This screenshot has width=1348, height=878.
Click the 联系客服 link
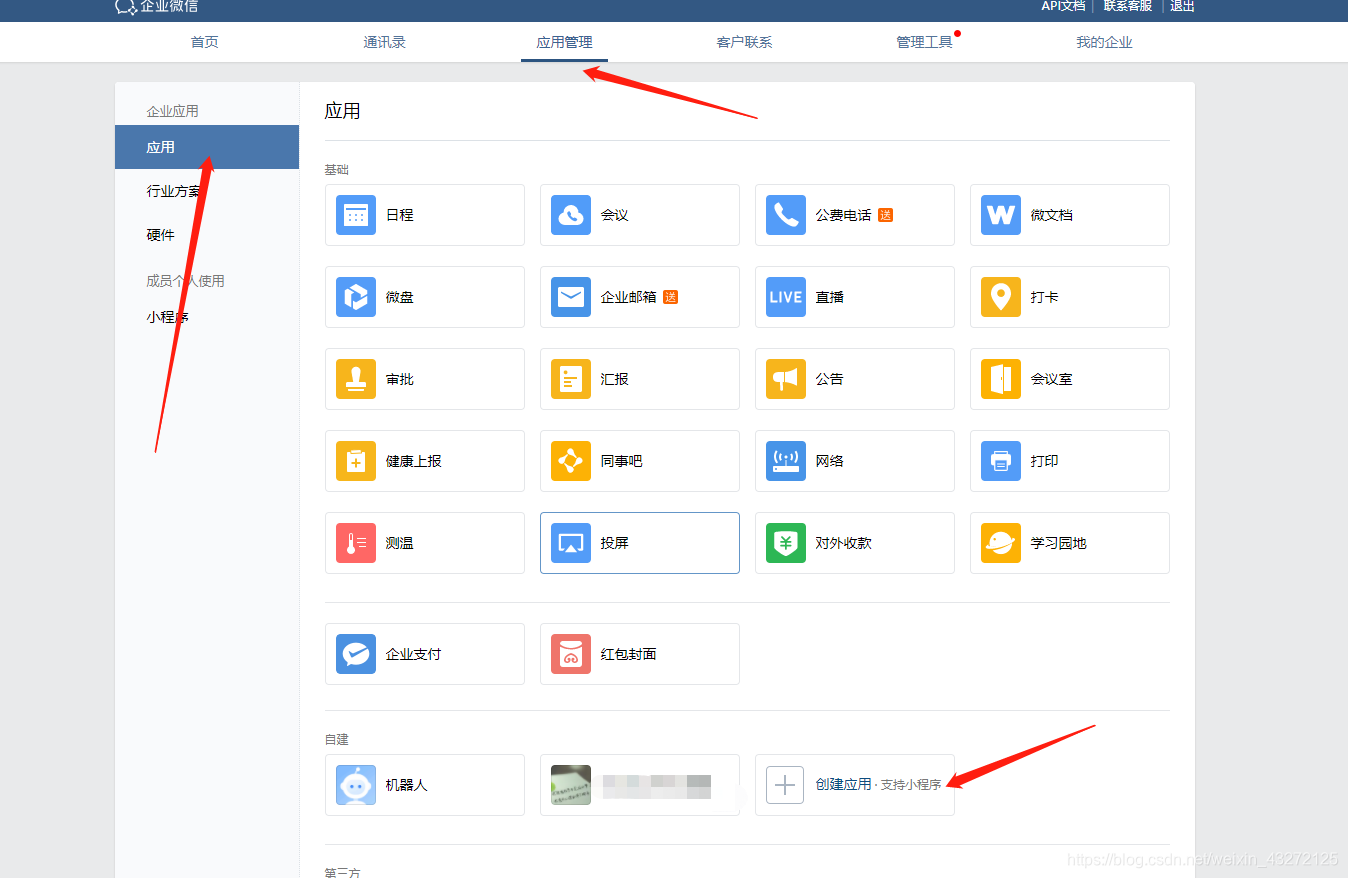1127,6
